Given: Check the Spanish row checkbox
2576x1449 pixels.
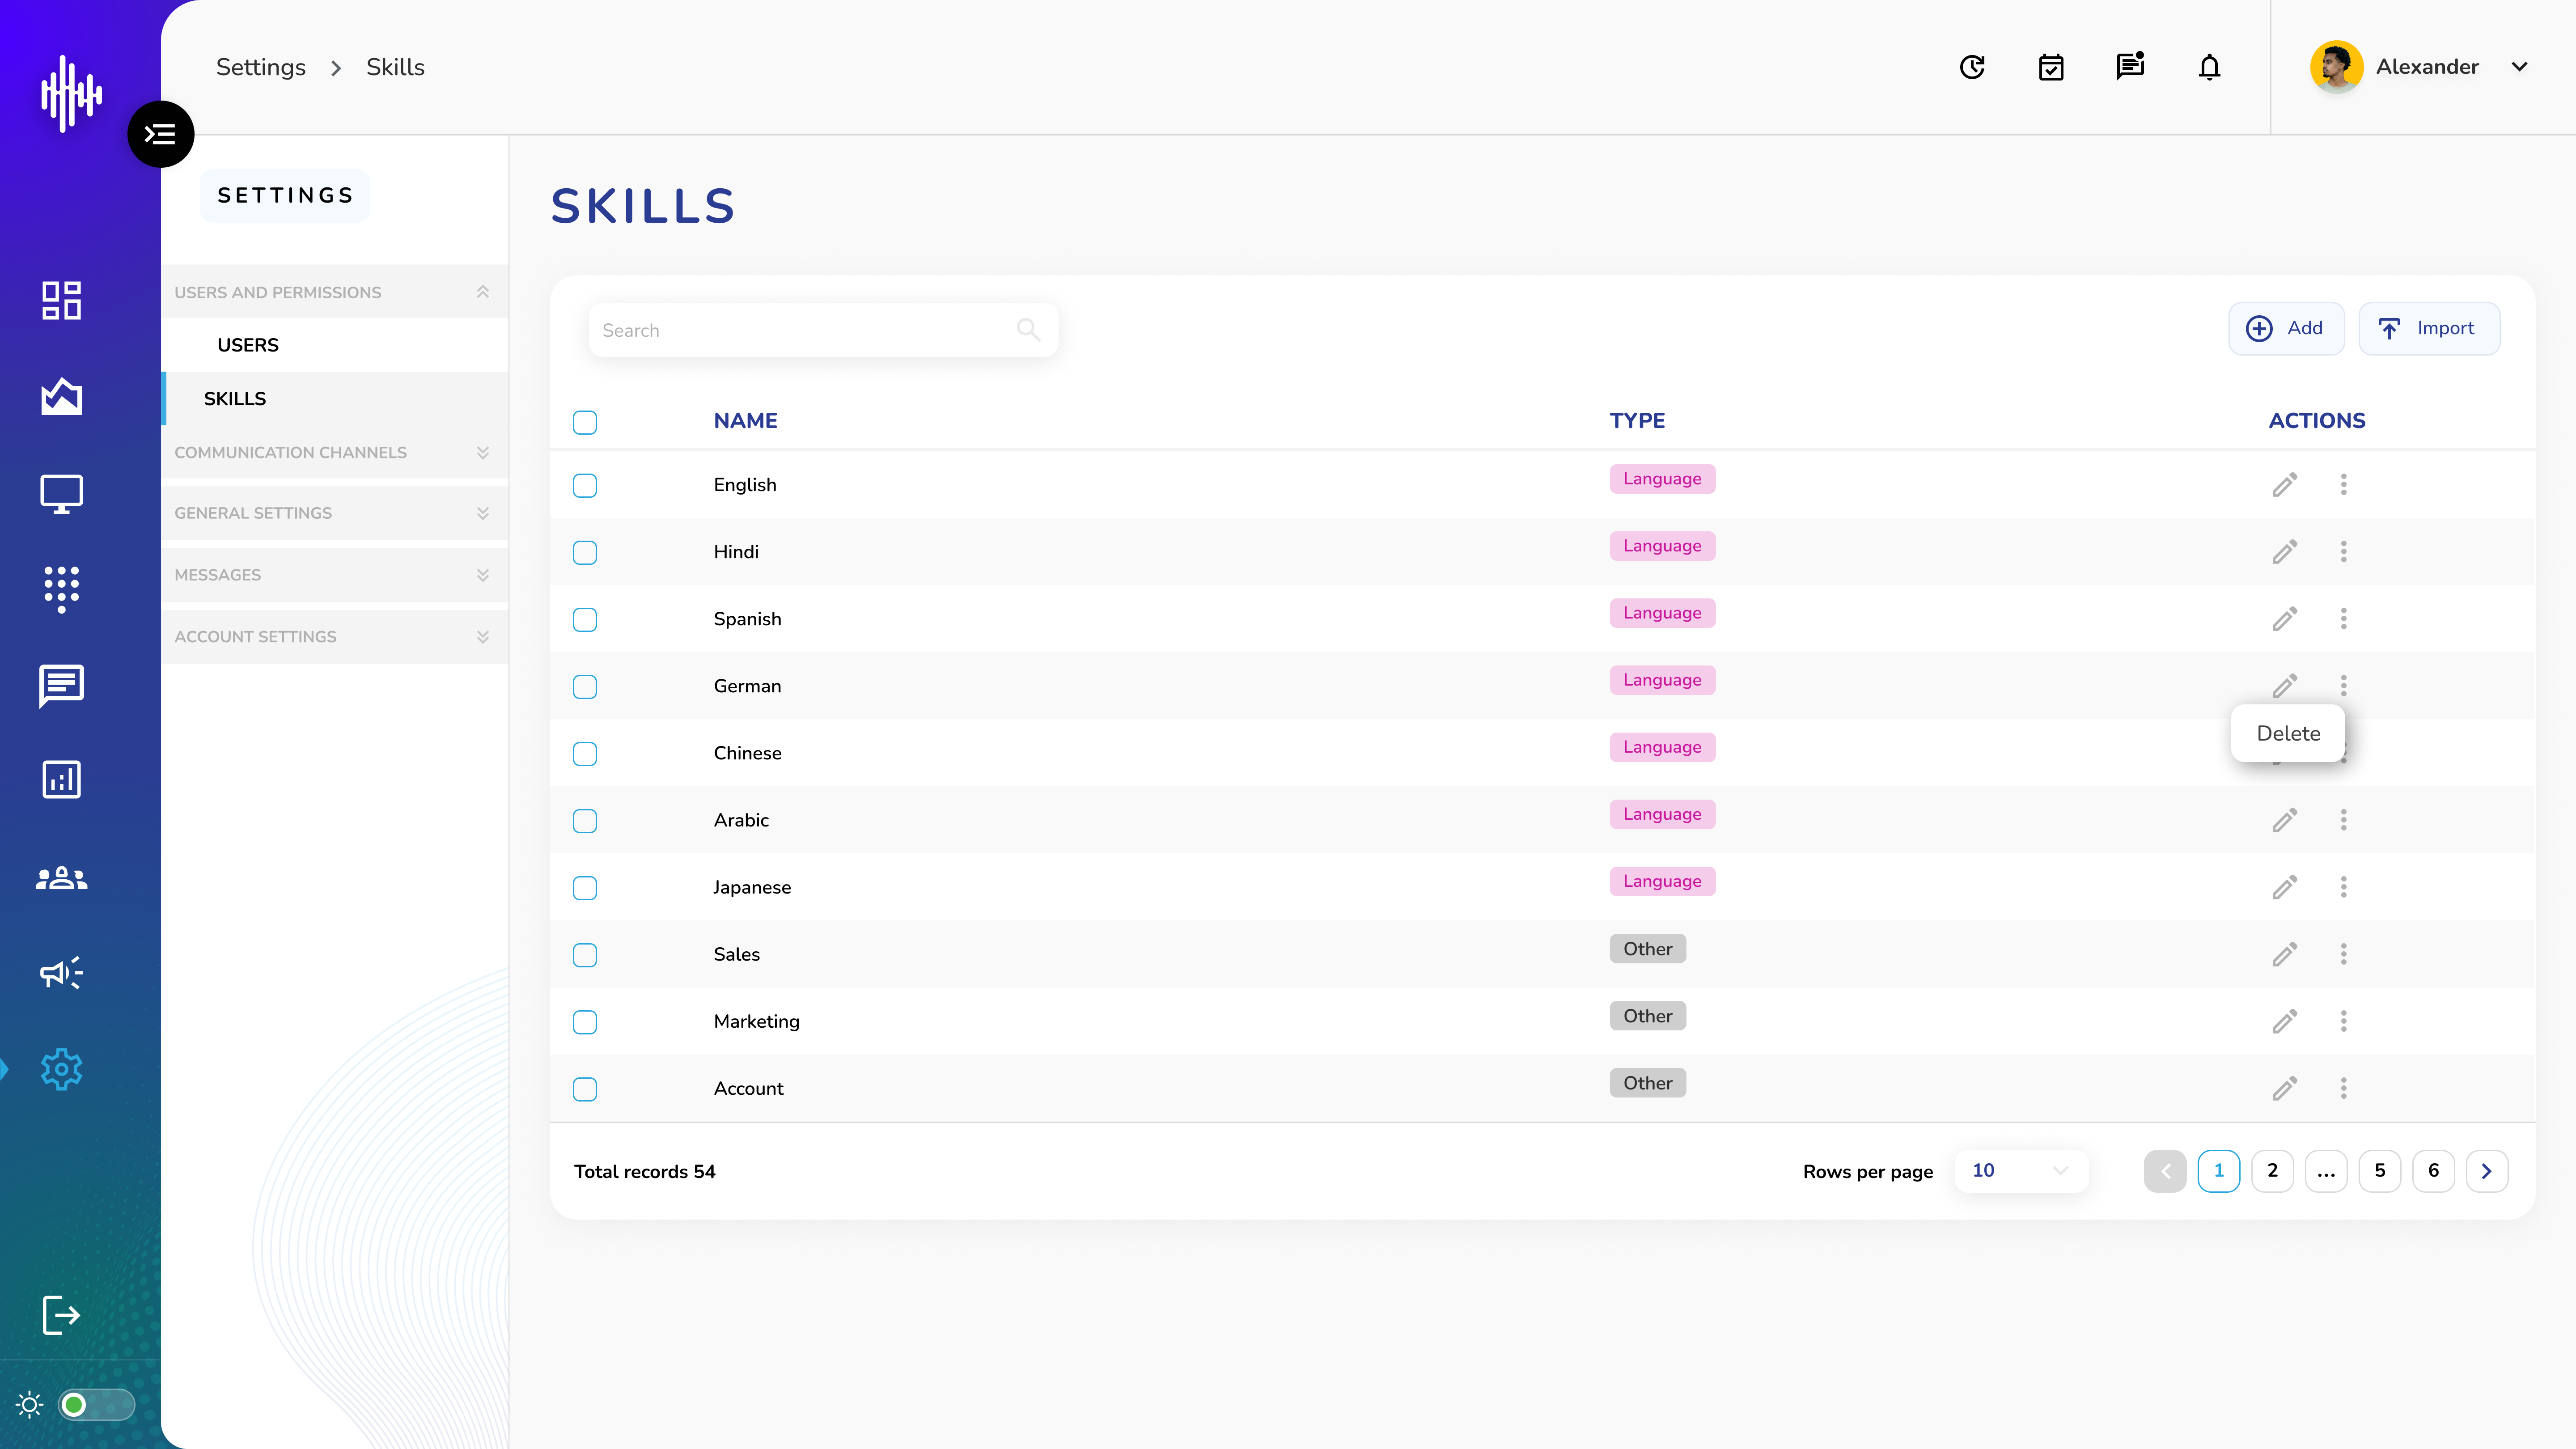Looking at the screenshot, I should [585, 619].
